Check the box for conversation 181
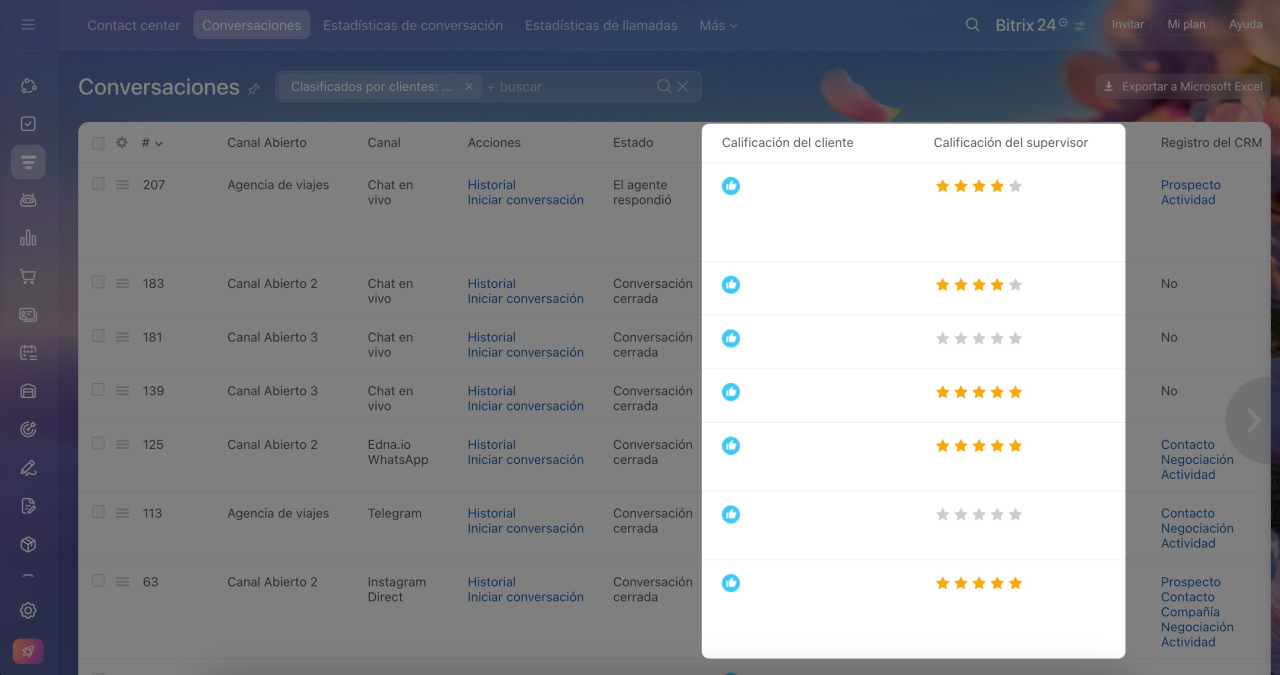This screenshot has height=675, width=1280. click(x=98, y=337)
